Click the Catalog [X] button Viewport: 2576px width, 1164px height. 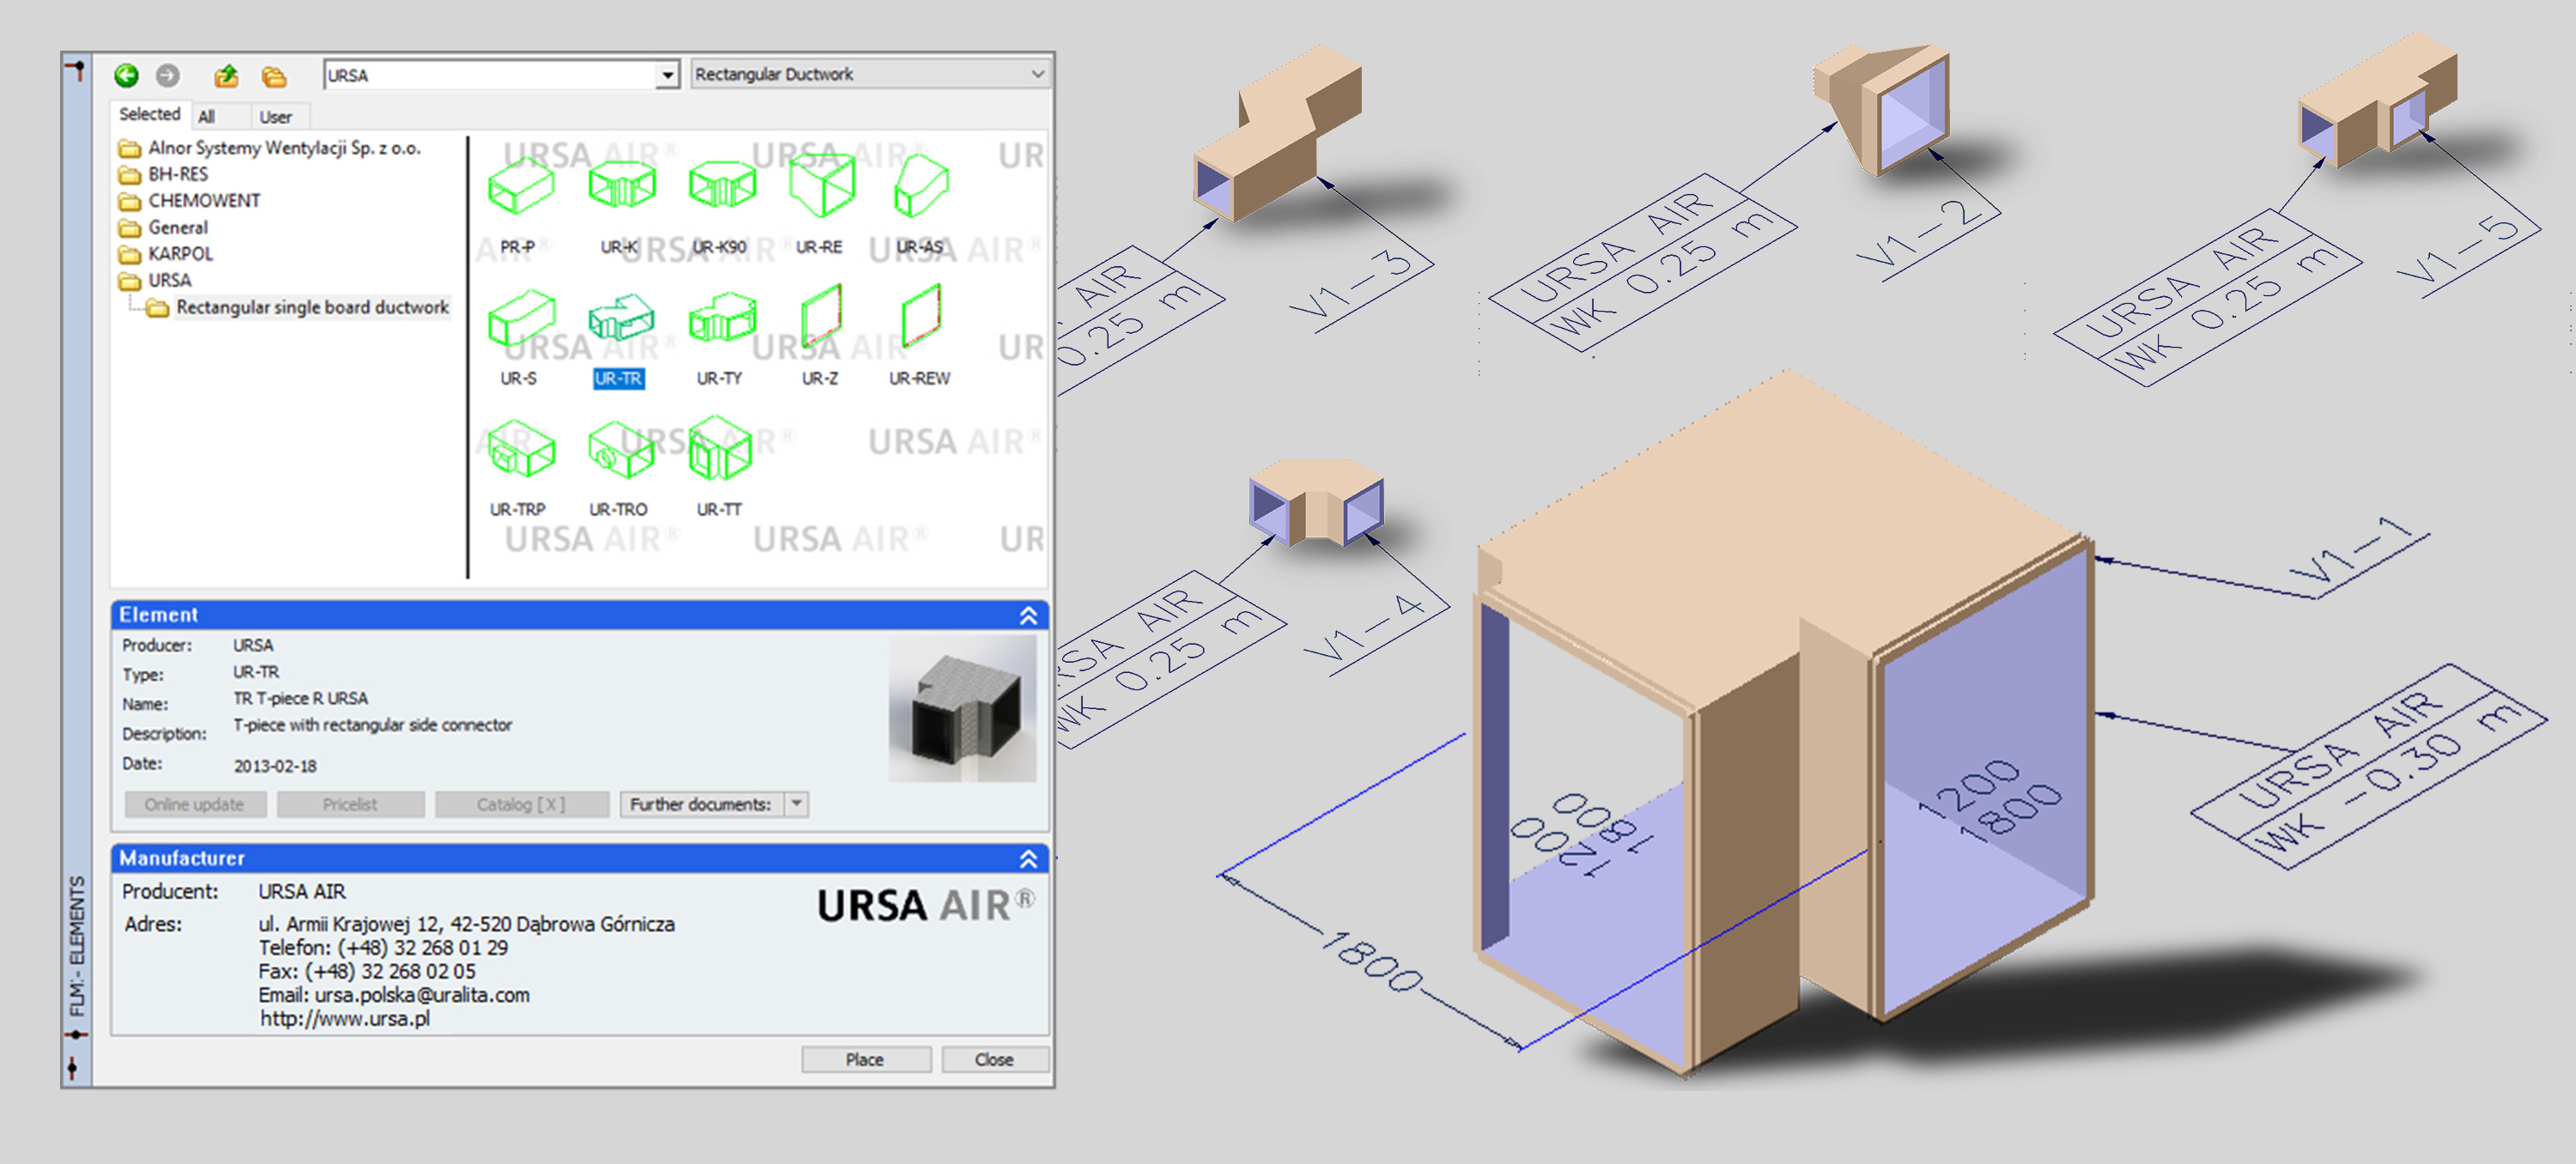click(x=521, y=804)
